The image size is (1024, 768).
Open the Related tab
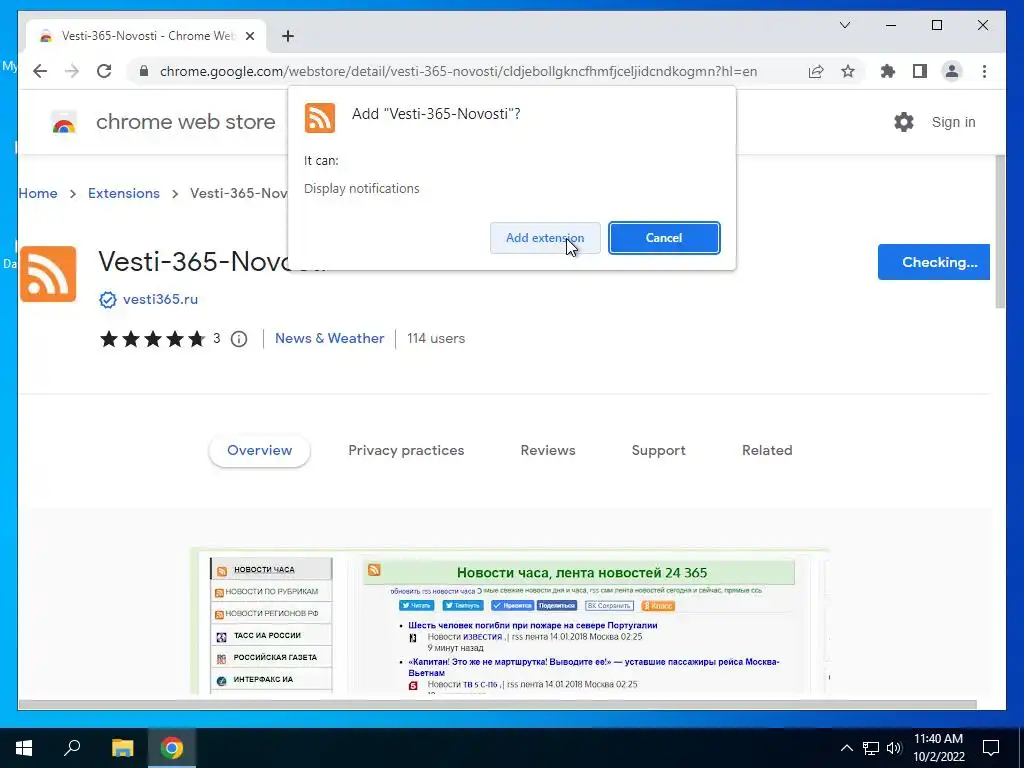coord(767,451)
